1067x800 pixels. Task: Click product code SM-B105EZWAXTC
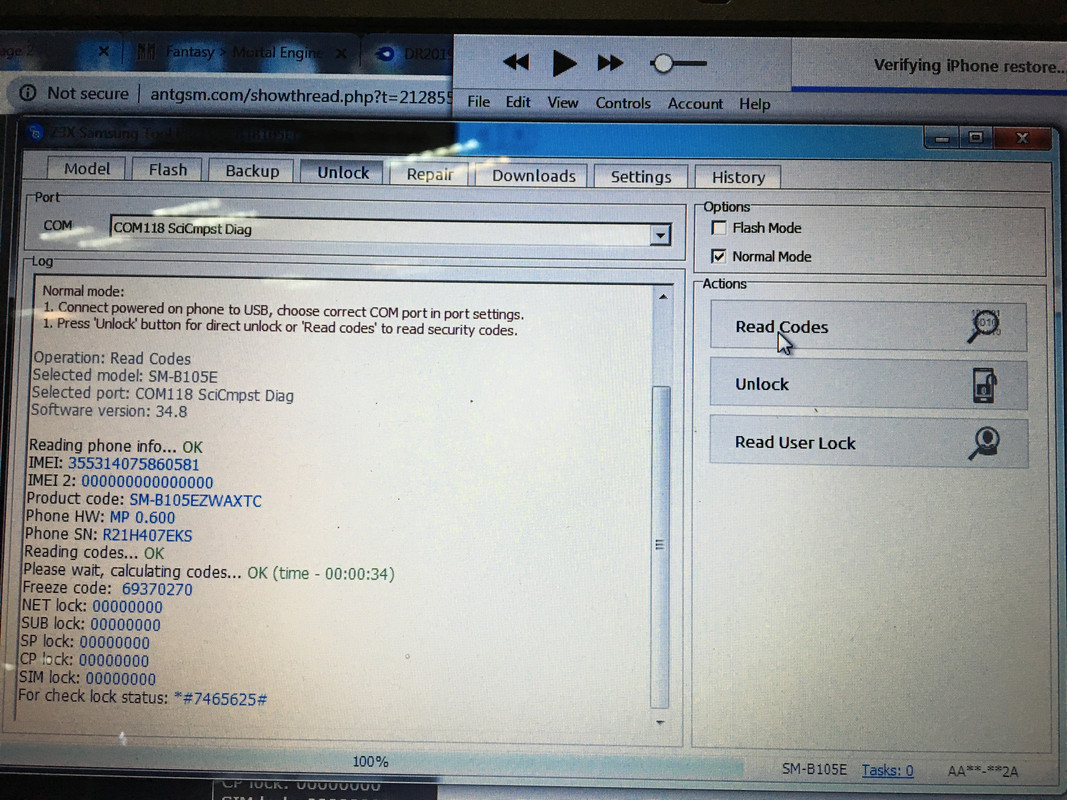(x=195, y=500)
